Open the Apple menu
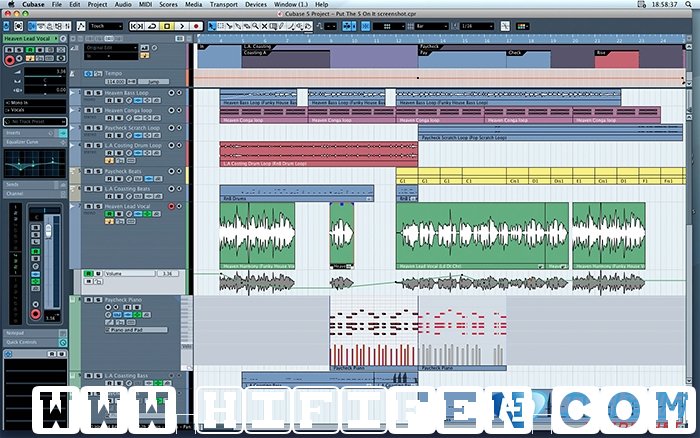Image resolution: width=700 pixels, height=438 pixels. [11, 4]
